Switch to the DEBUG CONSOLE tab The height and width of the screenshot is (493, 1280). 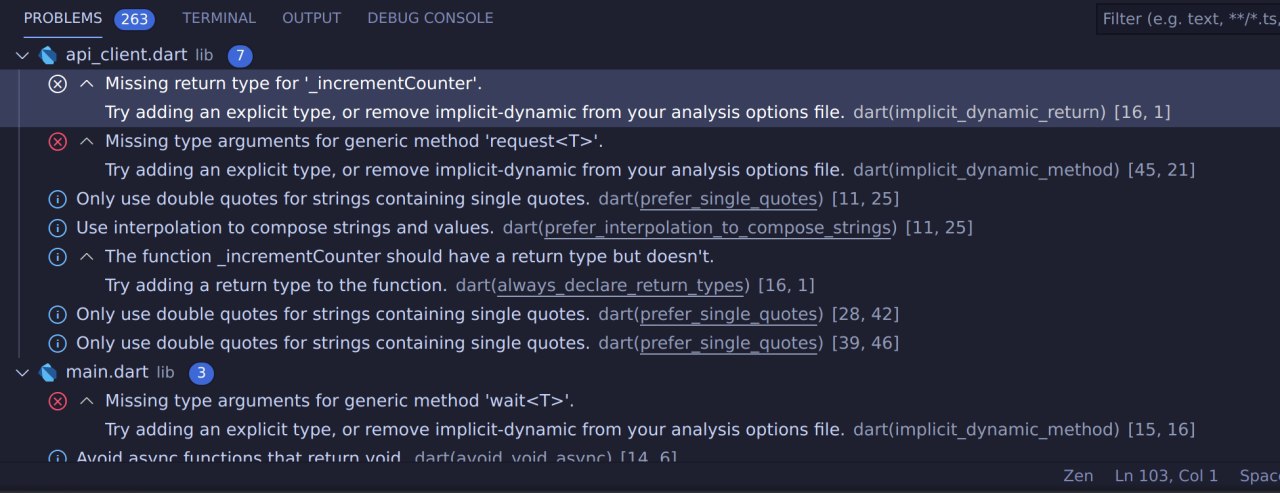tap(430, 18)
